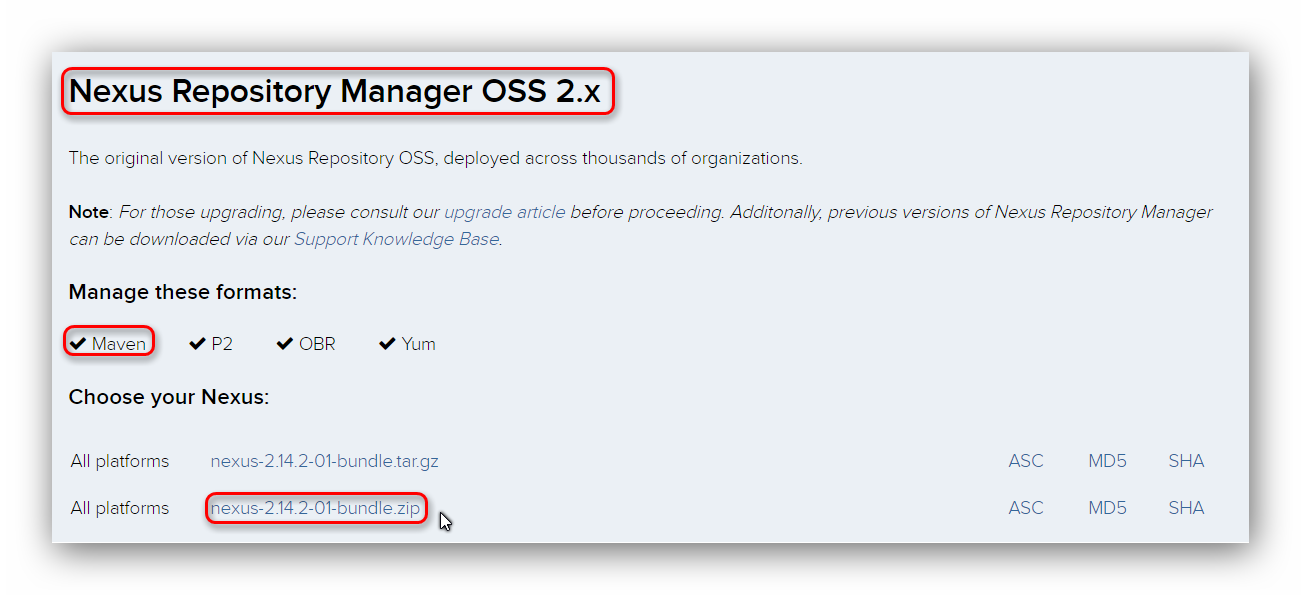Click the Nexus Repository Manager OSS 2.x heading

click(335, 91)
